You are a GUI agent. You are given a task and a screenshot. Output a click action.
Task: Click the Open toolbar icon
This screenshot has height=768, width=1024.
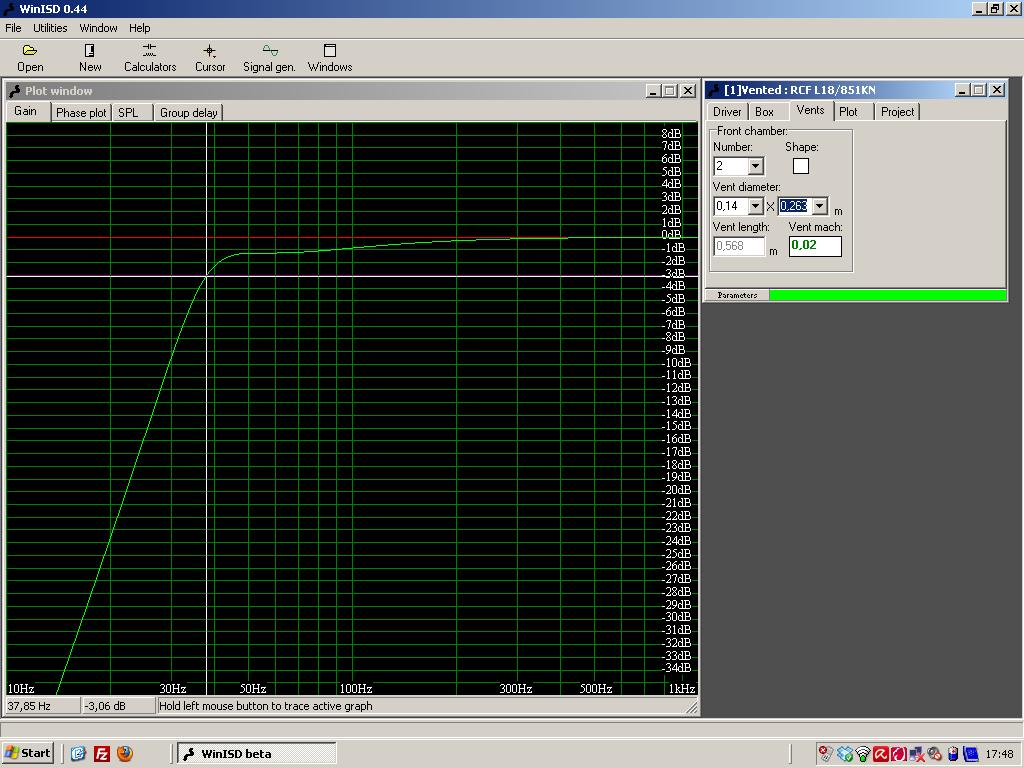(x=30, y=57)
